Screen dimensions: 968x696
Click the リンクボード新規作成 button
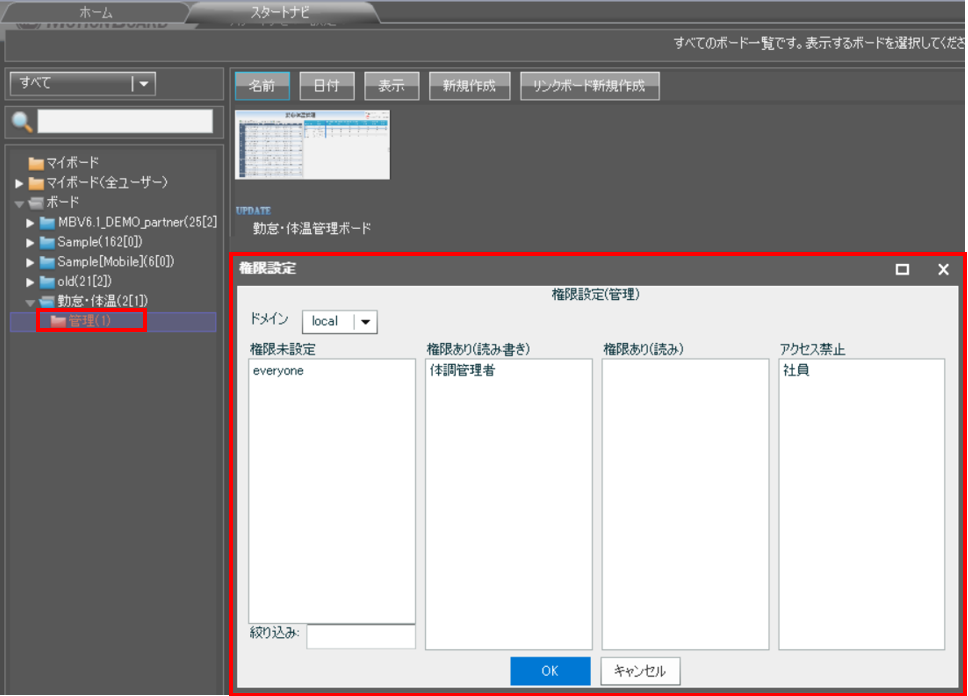(589, 86)
